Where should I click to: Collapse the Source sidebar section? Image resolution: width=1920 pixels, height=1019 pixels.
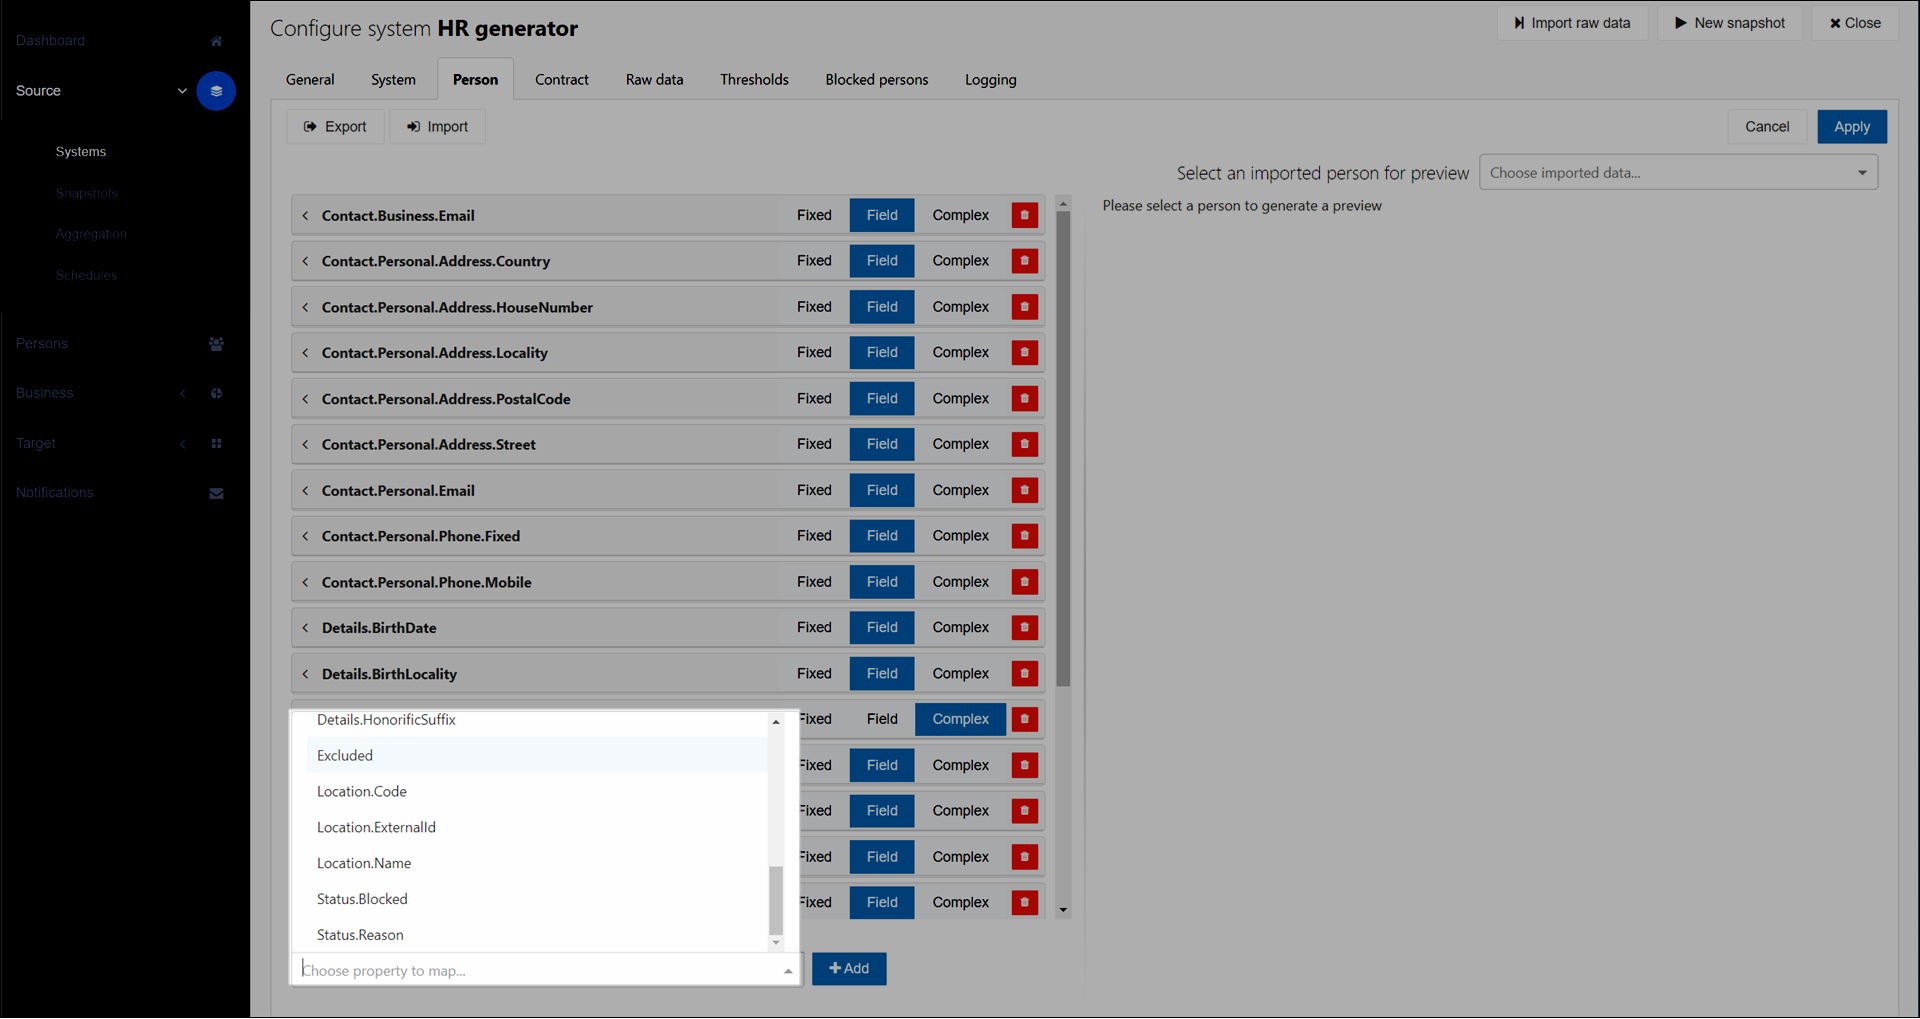[182, 91]
